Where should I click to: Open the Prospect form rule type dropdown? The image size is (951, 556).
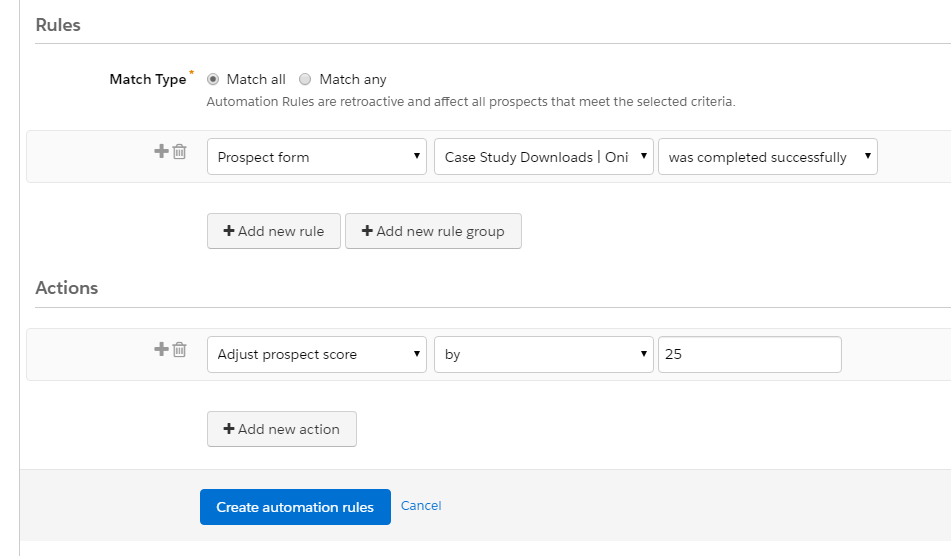(x=317, y=157)
